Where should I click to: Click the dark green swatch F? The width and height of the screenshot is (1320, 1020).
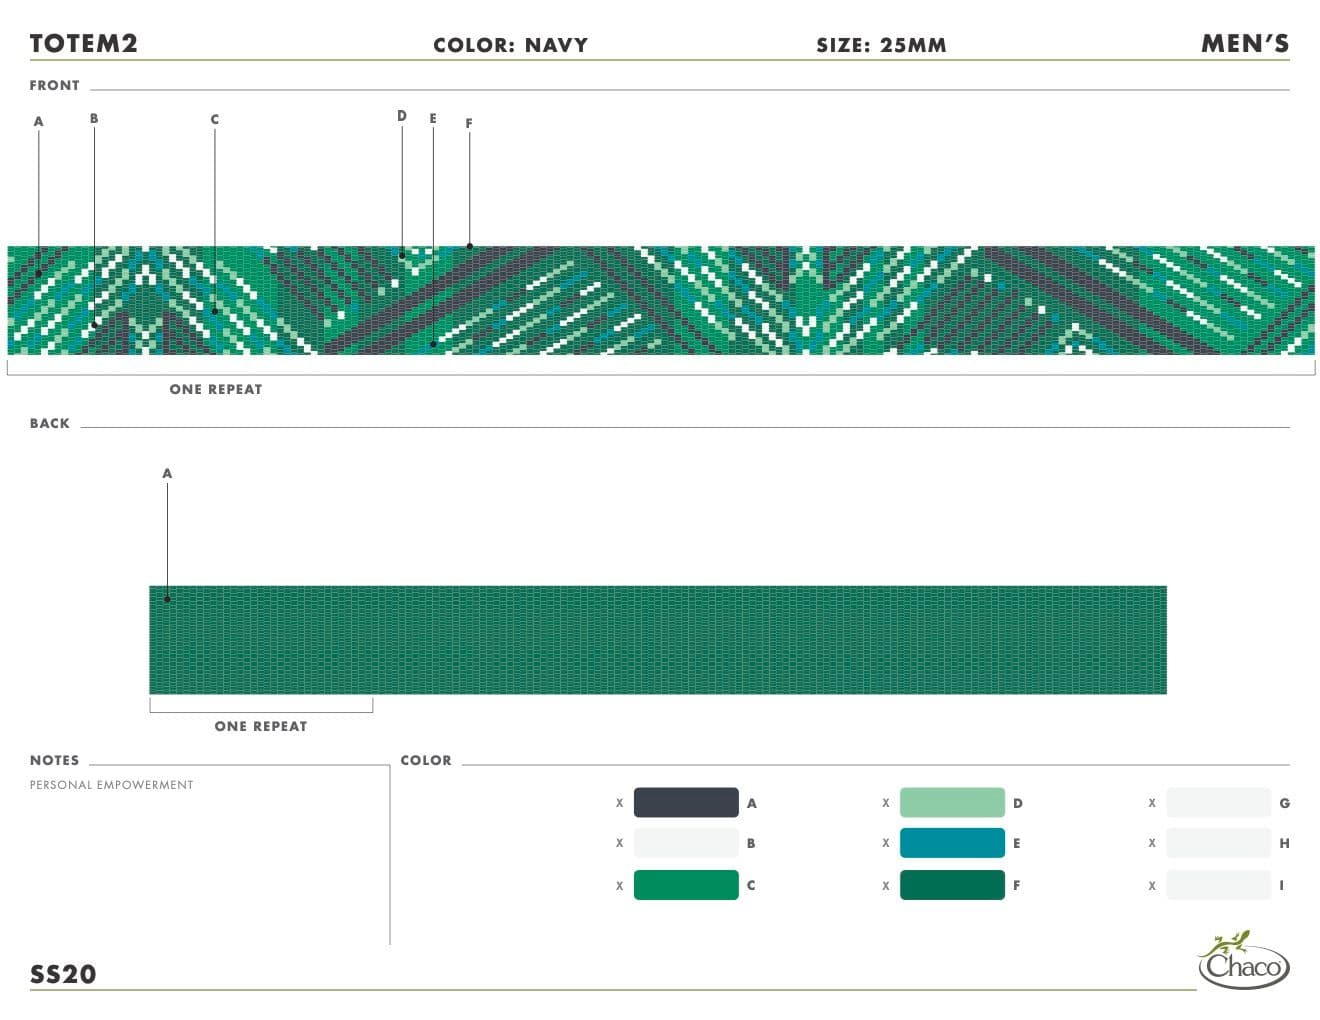click(952, 885)
